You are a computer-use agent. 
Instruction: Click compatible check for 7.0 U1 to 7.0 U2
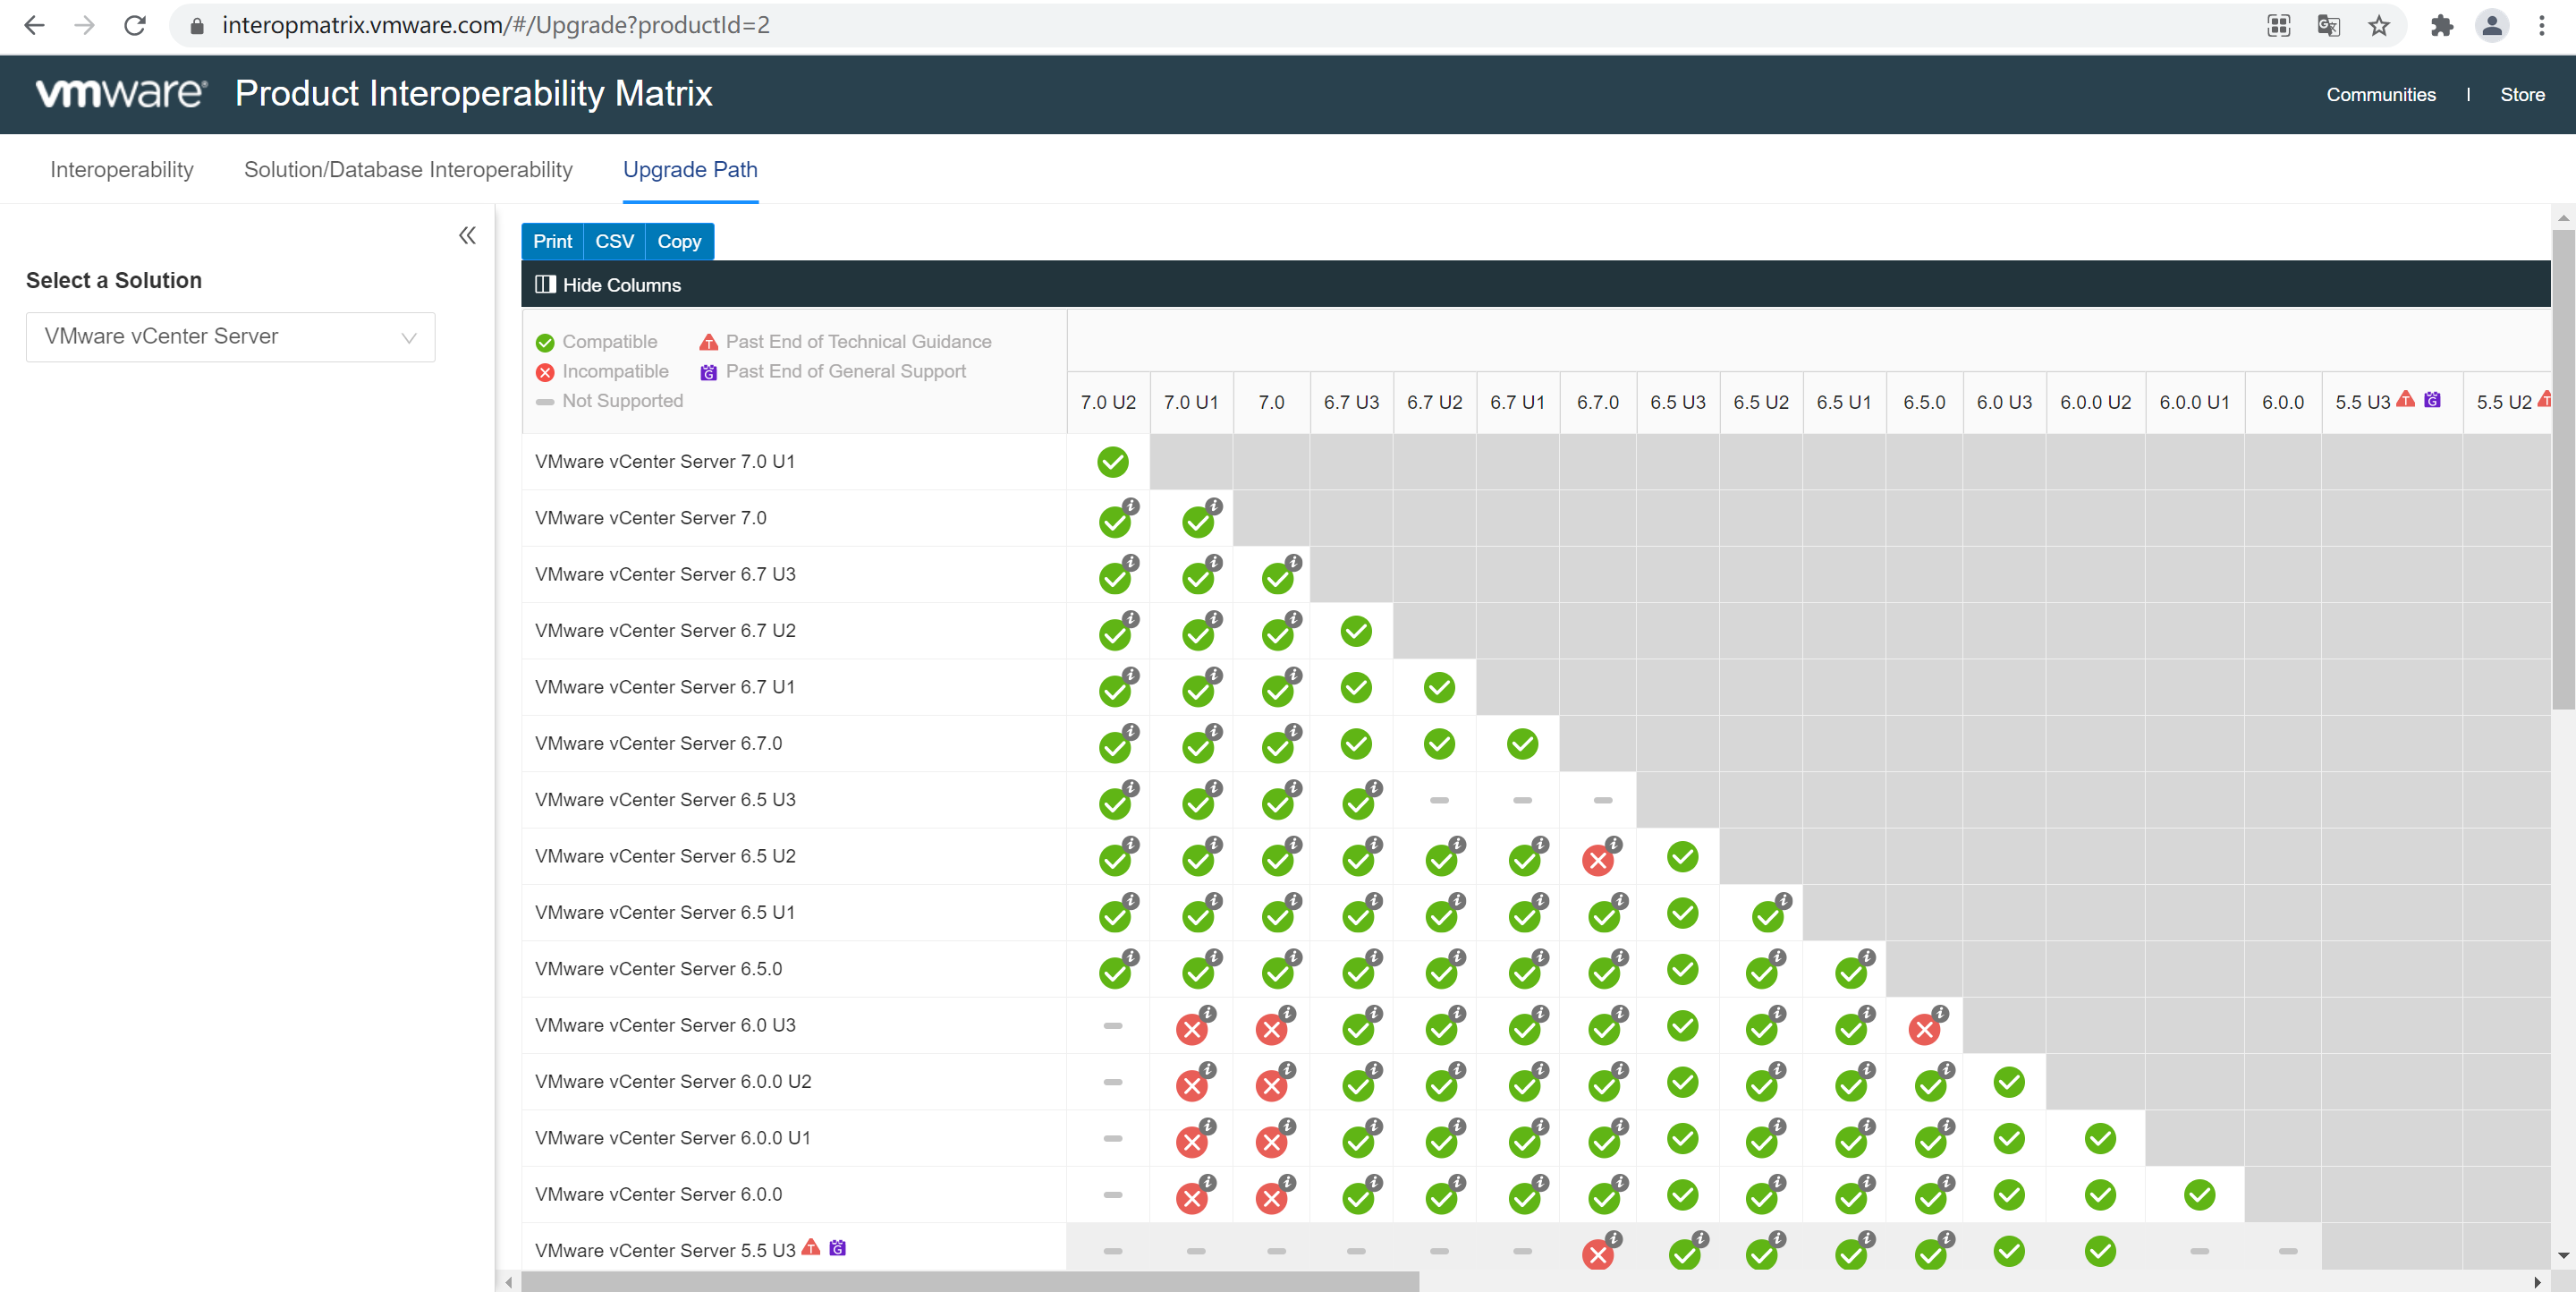click(1112, 461)
